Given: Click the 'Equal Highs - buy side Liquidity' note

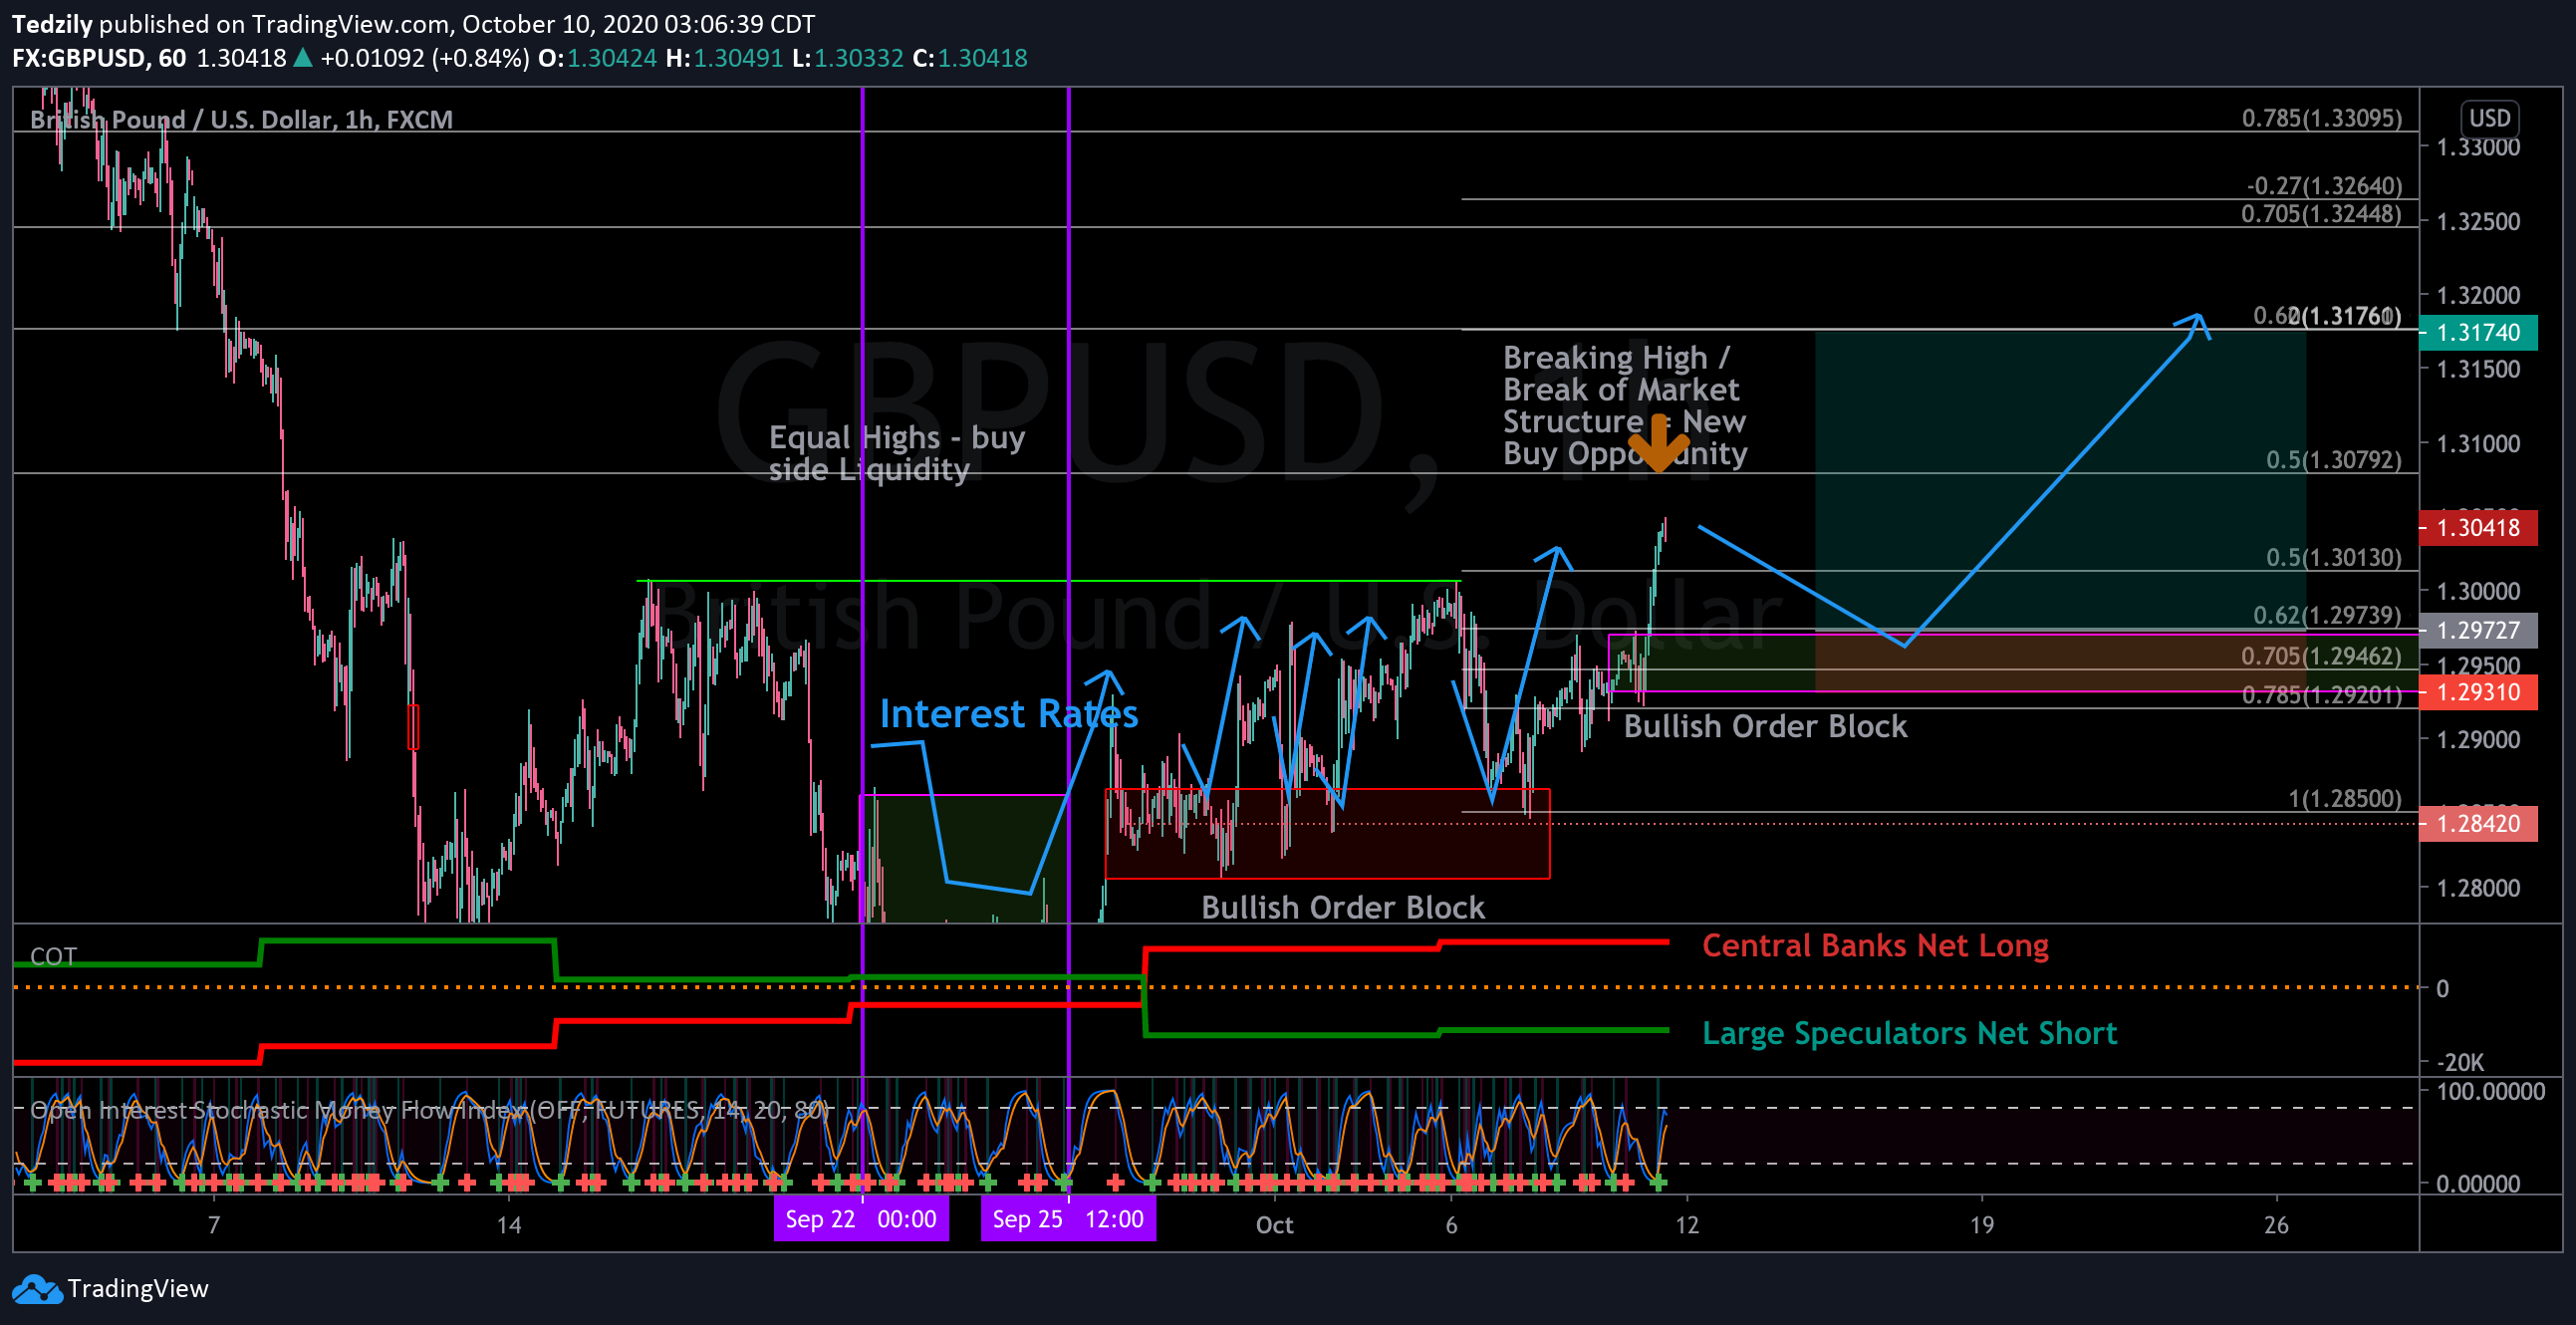Looking at the screenshot, I should pos(896,453).
